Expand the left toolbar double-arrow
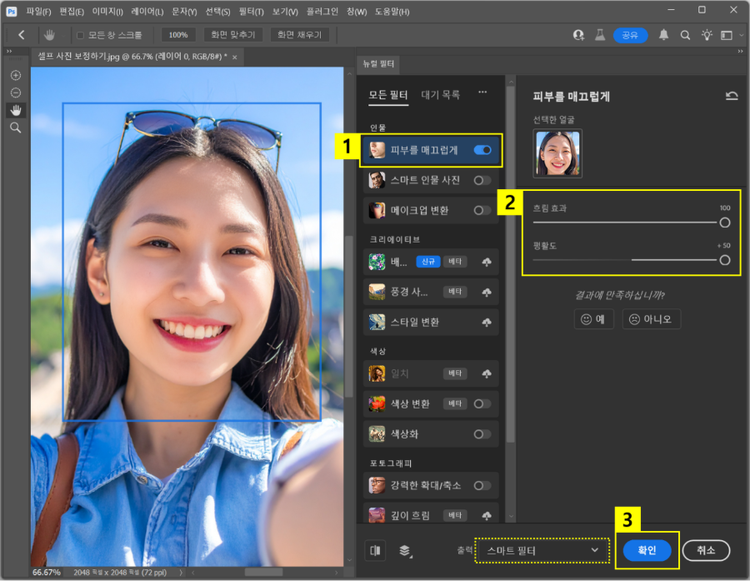This screenshot has width=750, height=581. pyautogui.click(x=9, y=51)
